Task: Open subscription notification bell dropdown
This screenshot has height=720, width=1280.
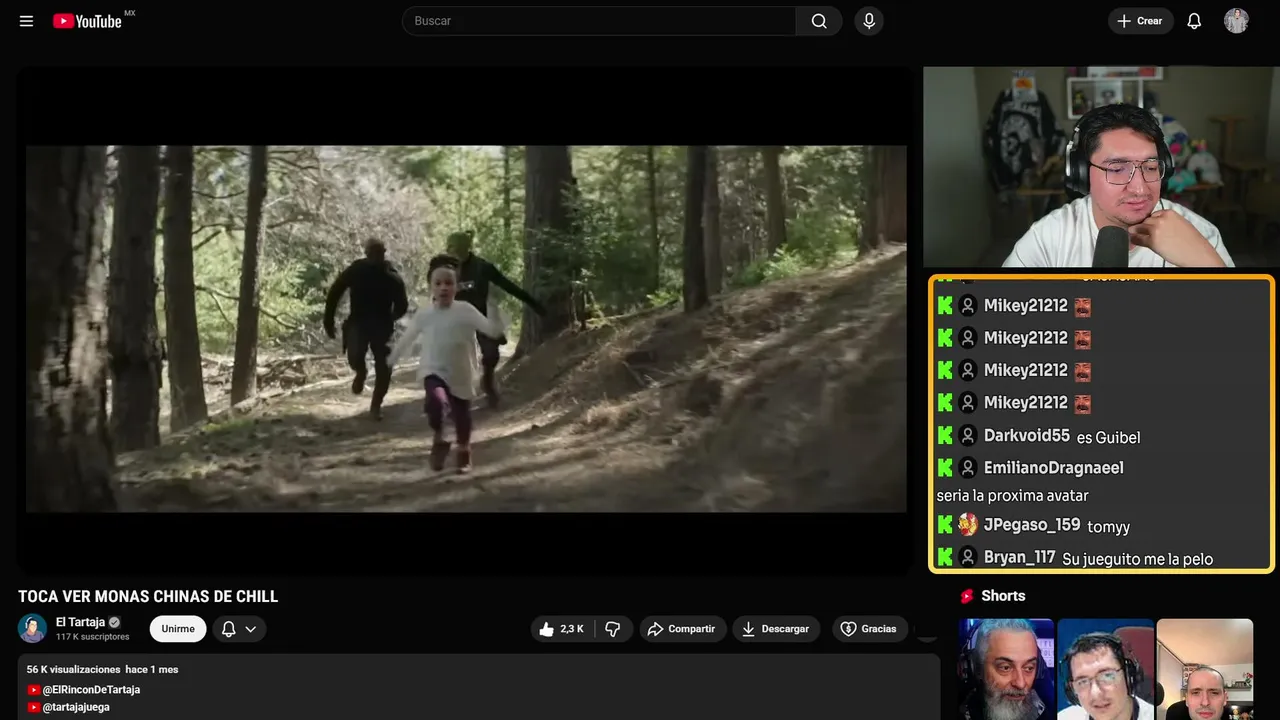Action: click(x=239, y=629)
